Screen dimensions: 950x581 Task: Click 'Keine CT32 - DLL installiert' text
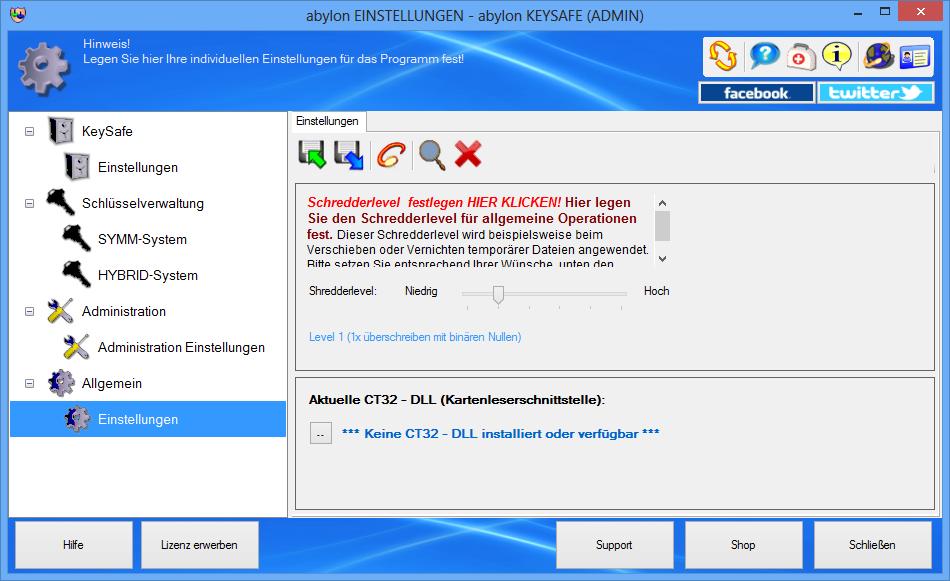[x=500, y=434]
